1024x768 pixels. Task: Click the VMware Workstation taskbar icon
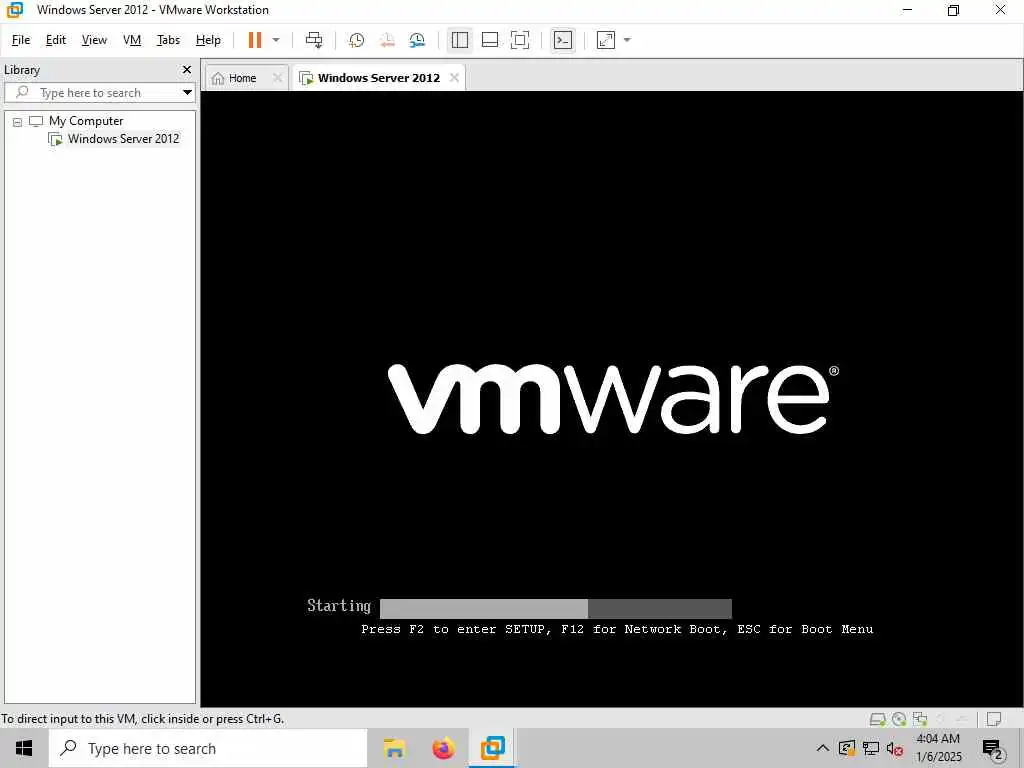[492, 748]
